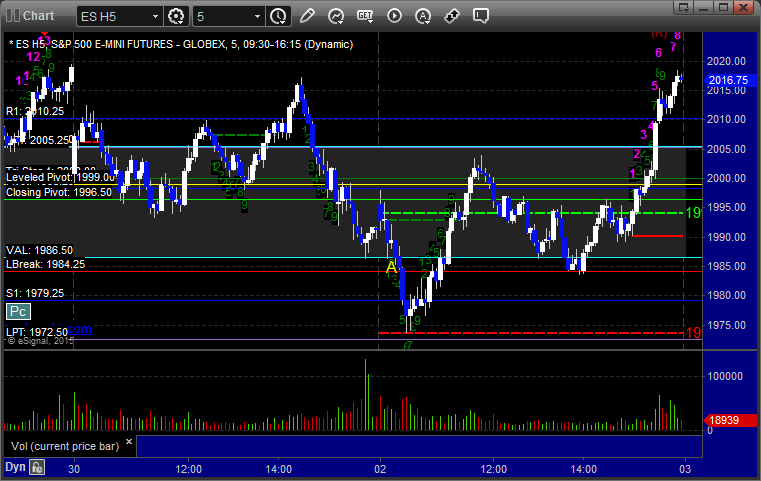Start bar replay play button
The image size is (761, 481).
394,16
